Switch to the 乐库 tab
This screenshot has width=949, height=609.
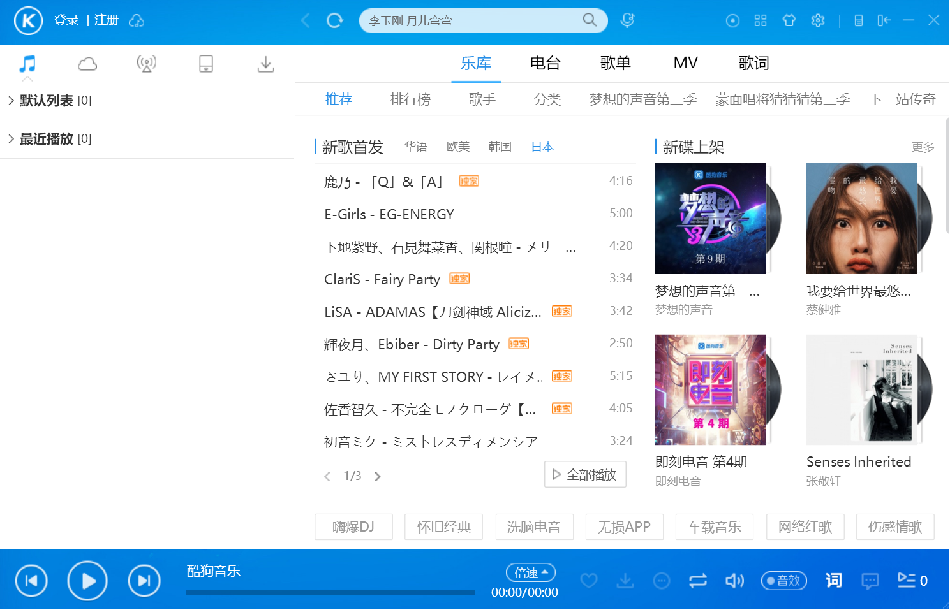[x=476, y=63]
